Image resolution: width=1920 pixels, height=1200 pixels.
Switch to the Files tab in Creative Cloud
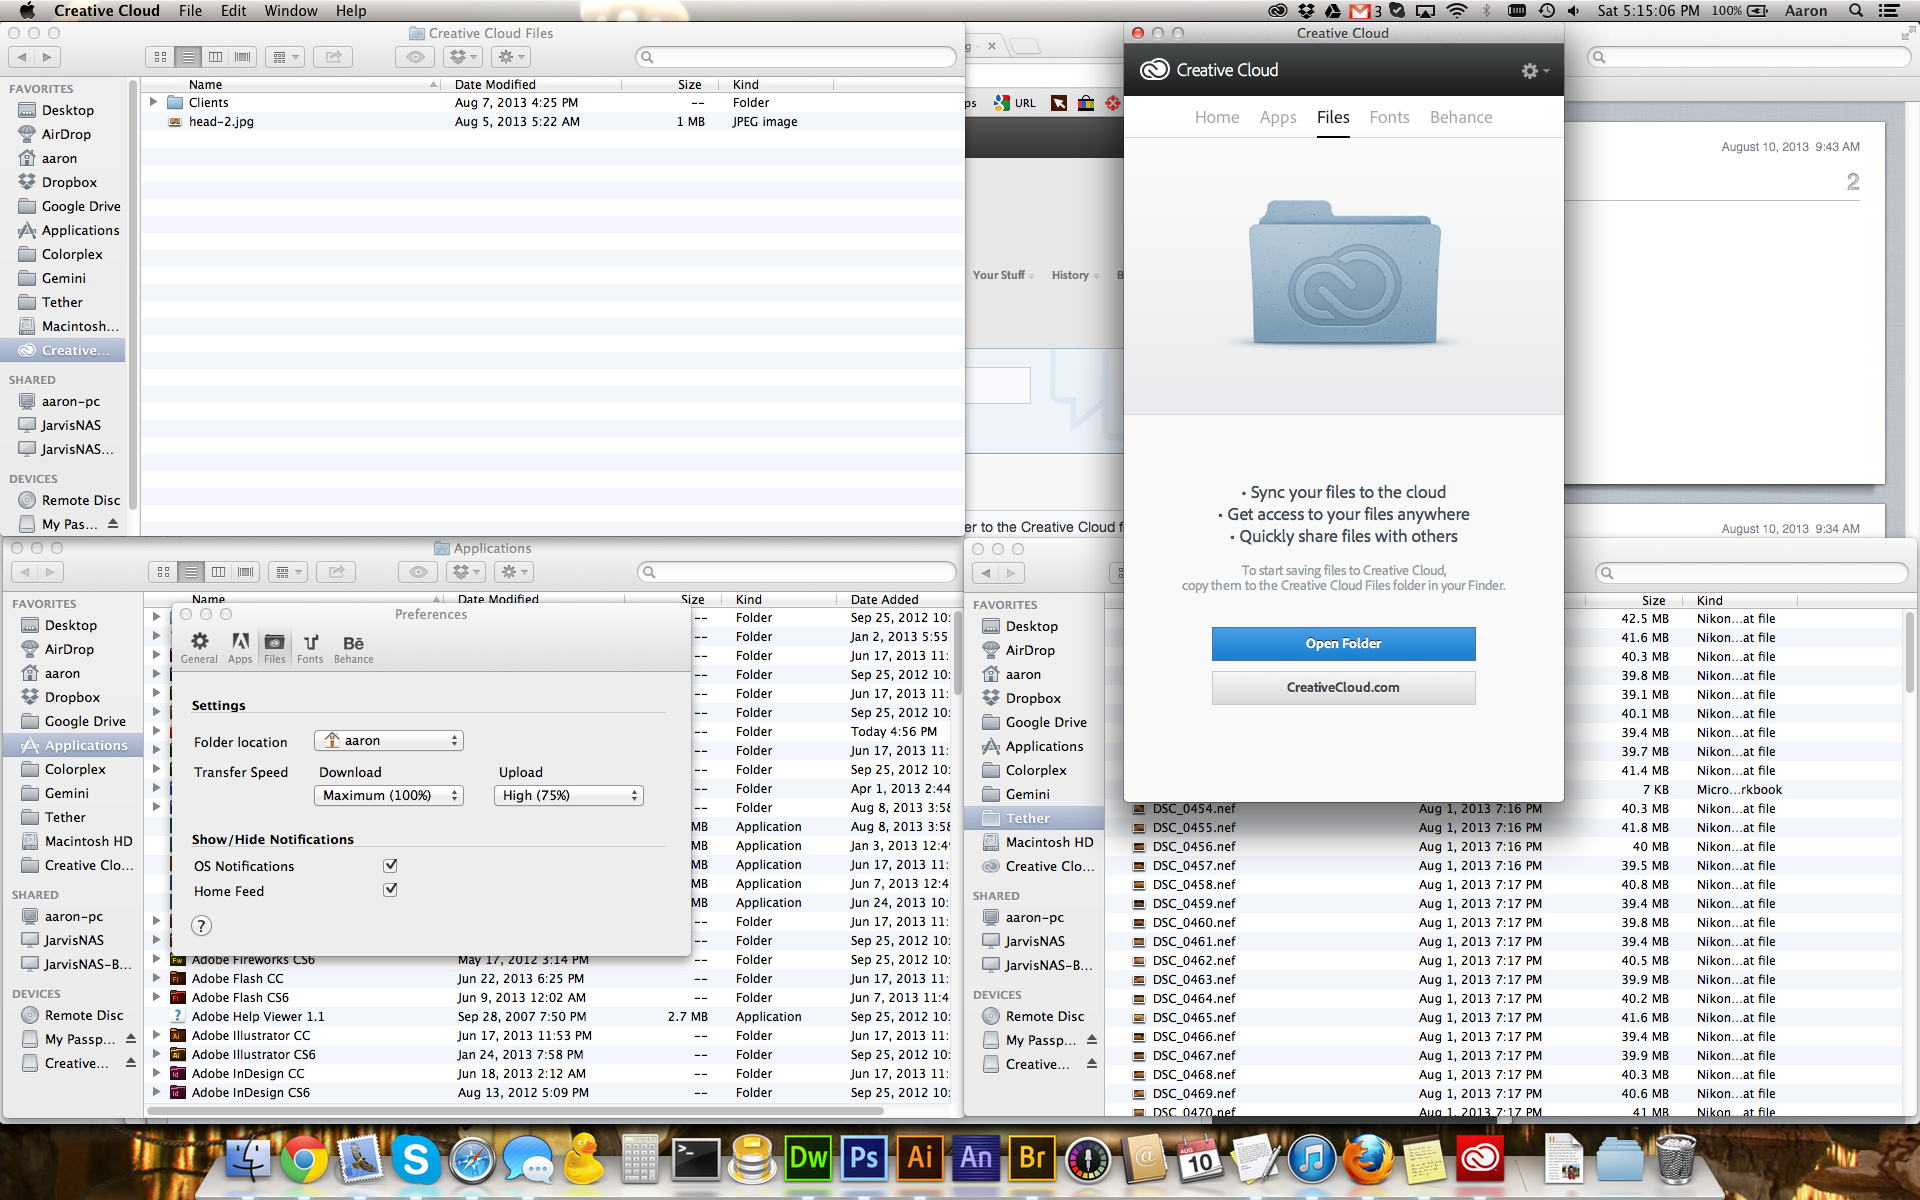click(x=1330, y=116)
